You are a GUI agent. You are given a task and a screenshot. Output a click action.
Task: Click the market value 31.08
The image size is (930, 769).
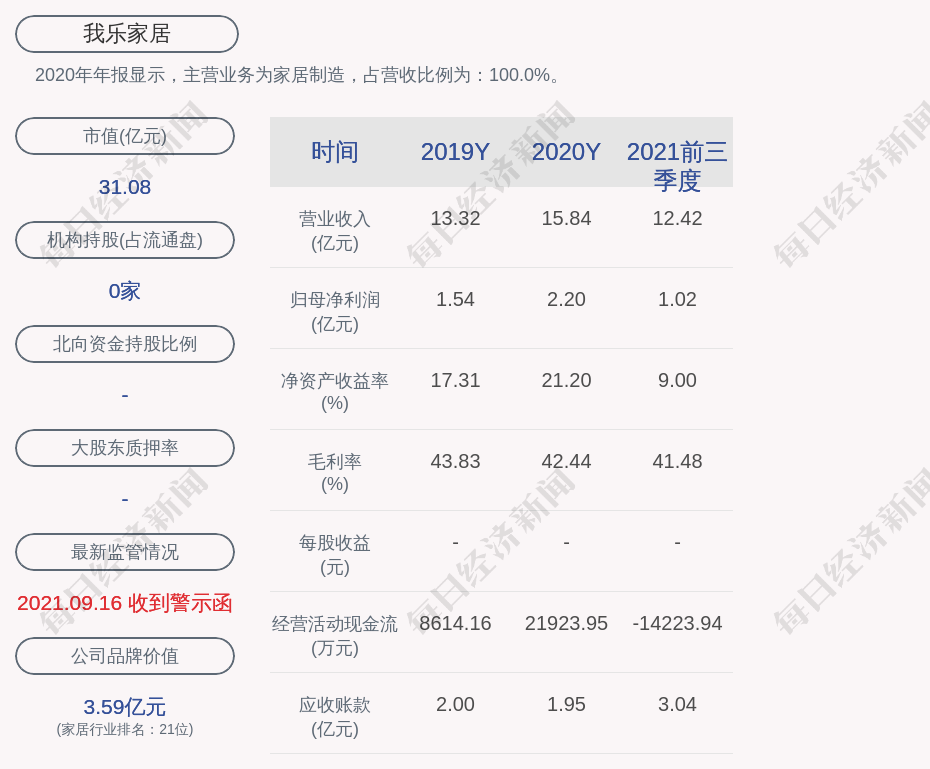125,187
